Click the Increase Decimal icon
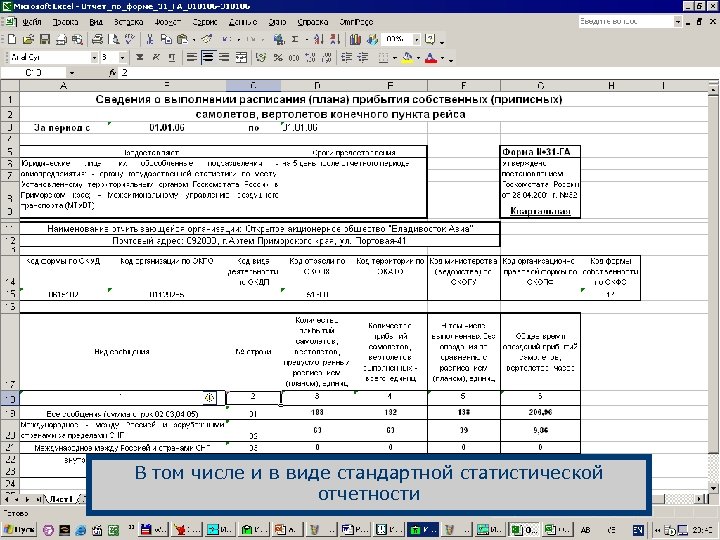This screenshot has height=540, width=720. [x=310, y=57]
